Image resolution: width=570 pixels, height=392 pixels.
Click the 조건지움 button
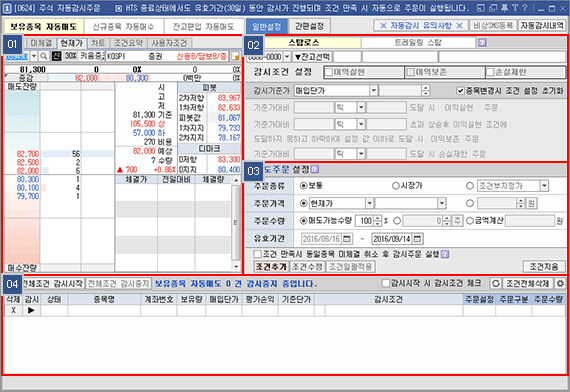coord(544,267)
